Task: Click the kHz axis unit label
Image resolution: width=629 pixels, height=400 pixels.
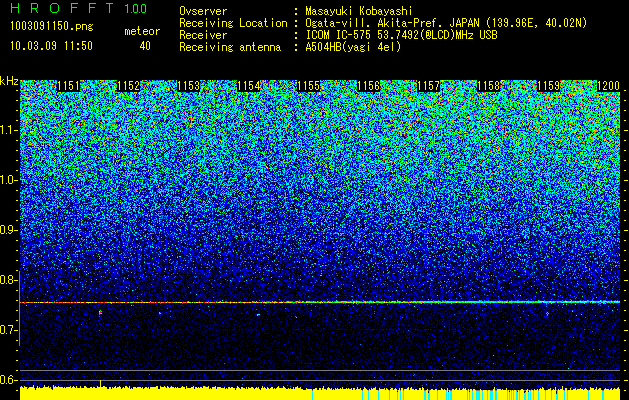Action: [x=9, y=81]
